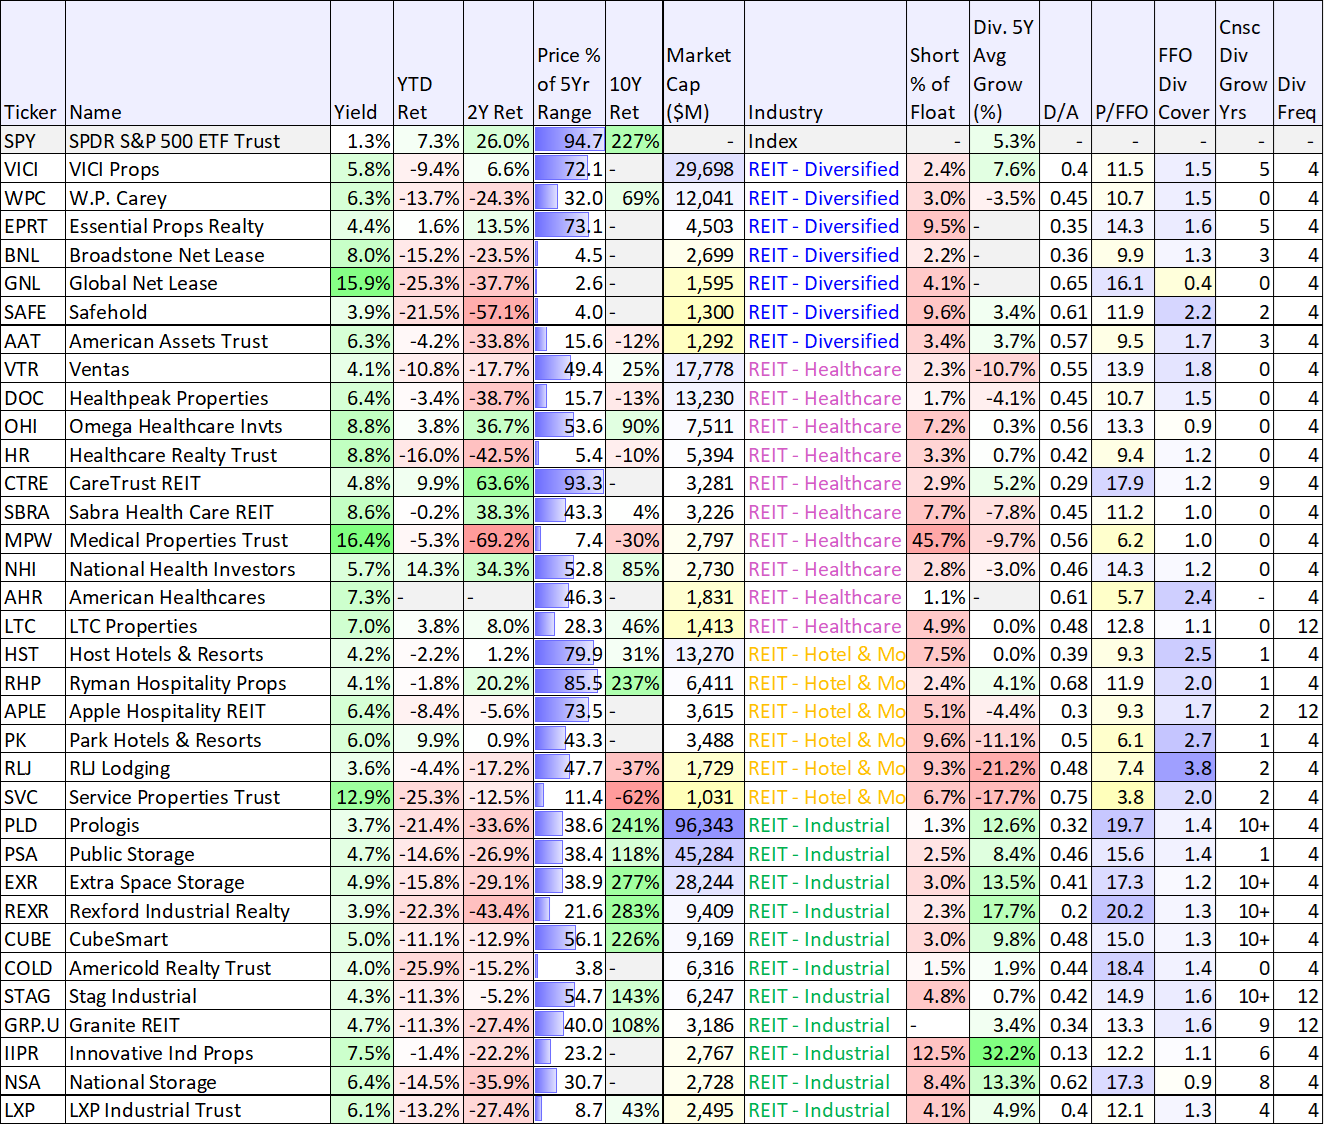
Task: Select Public Storage name cell
Action: [198, 854]
